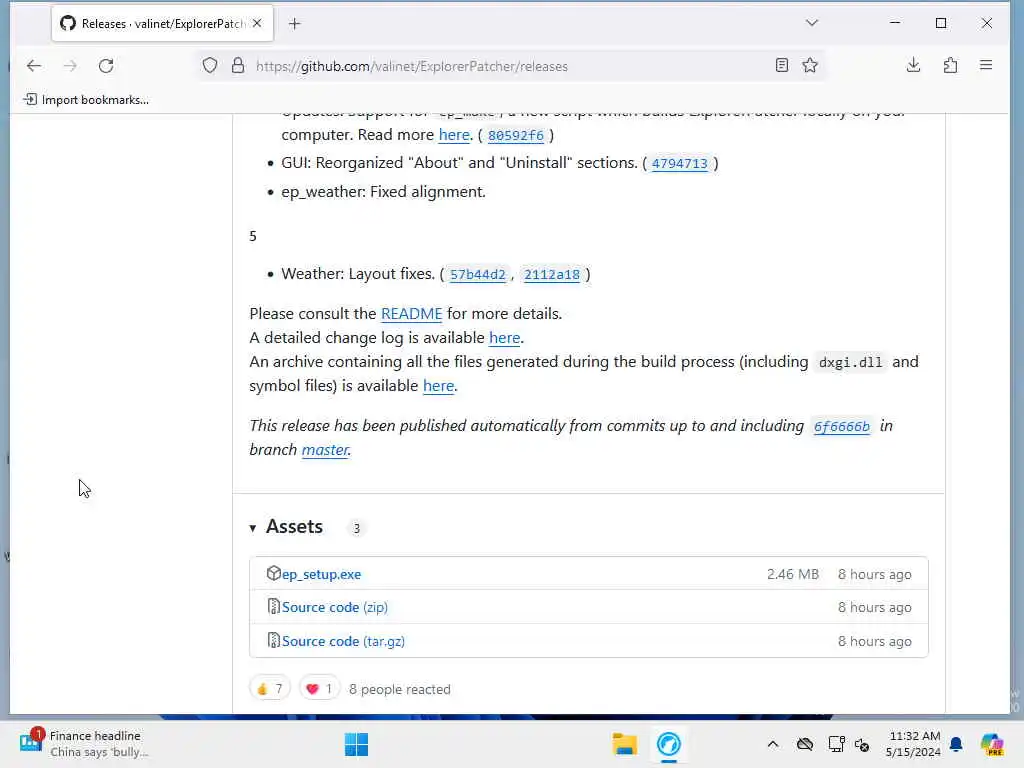Screen dimensions: 1024x768
Task: Click Import bookmarks in bookmarks toolbar
Action: [x=86, y=99]
